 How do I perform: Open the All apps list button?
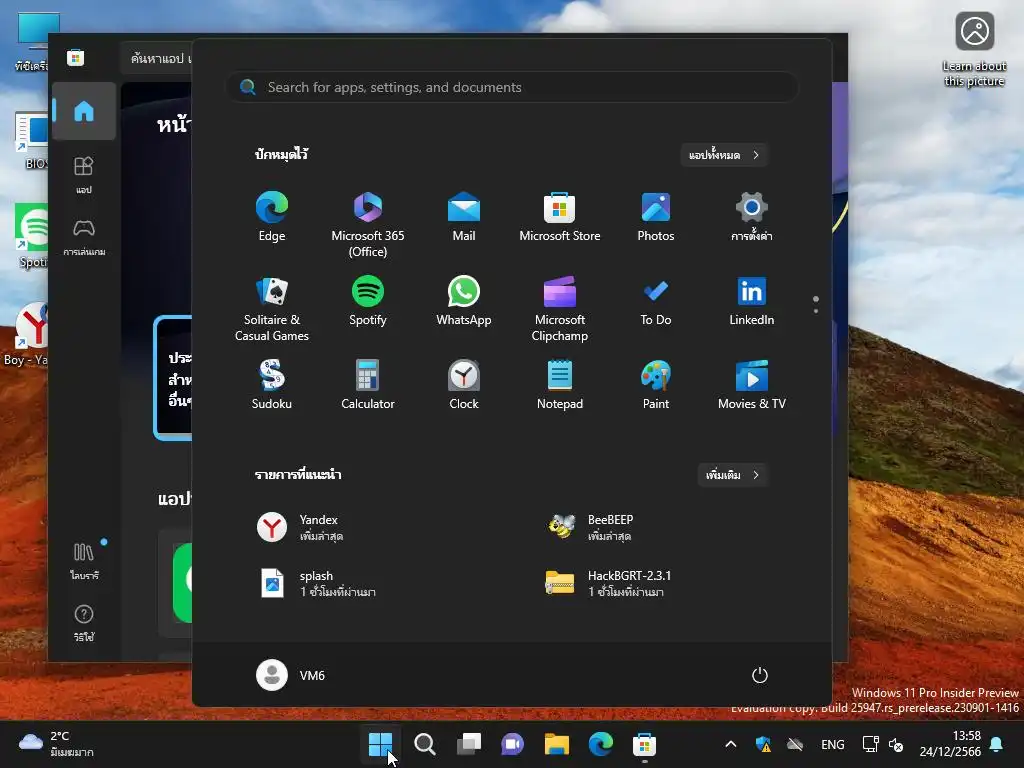(724, 155)
